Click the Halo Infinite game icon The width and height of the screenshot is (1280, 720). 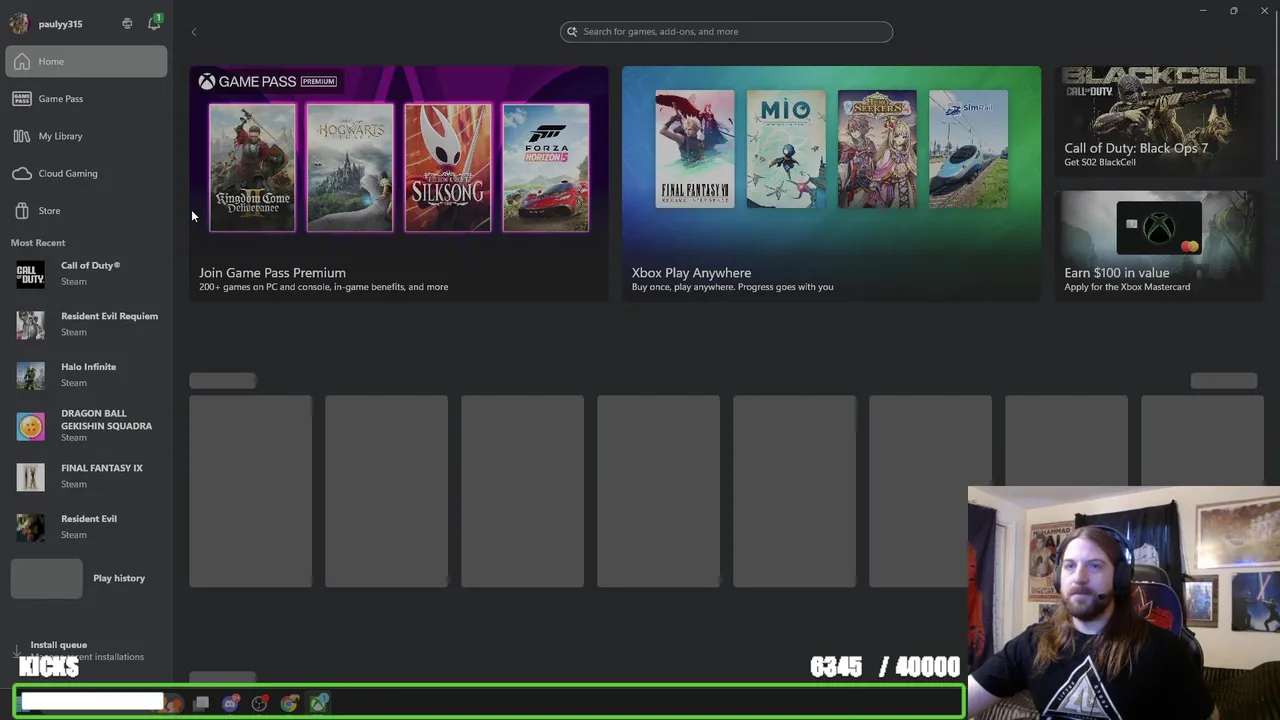30,375
